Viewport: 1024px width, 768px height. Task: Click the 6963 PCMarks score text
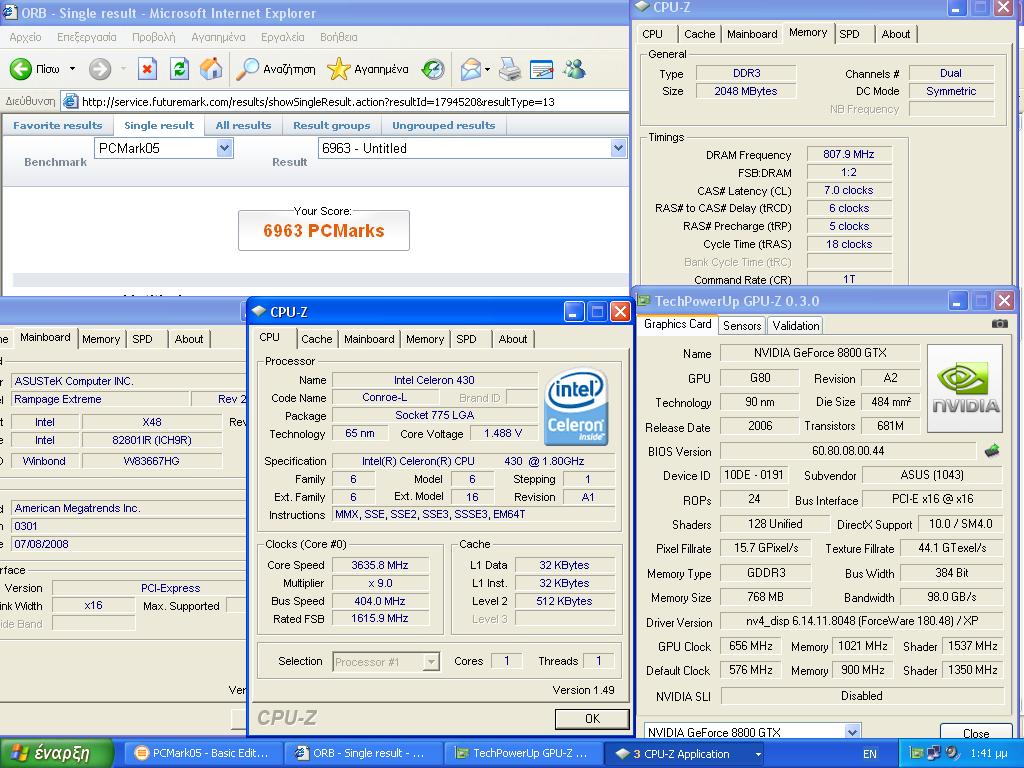tap(324, 231)
